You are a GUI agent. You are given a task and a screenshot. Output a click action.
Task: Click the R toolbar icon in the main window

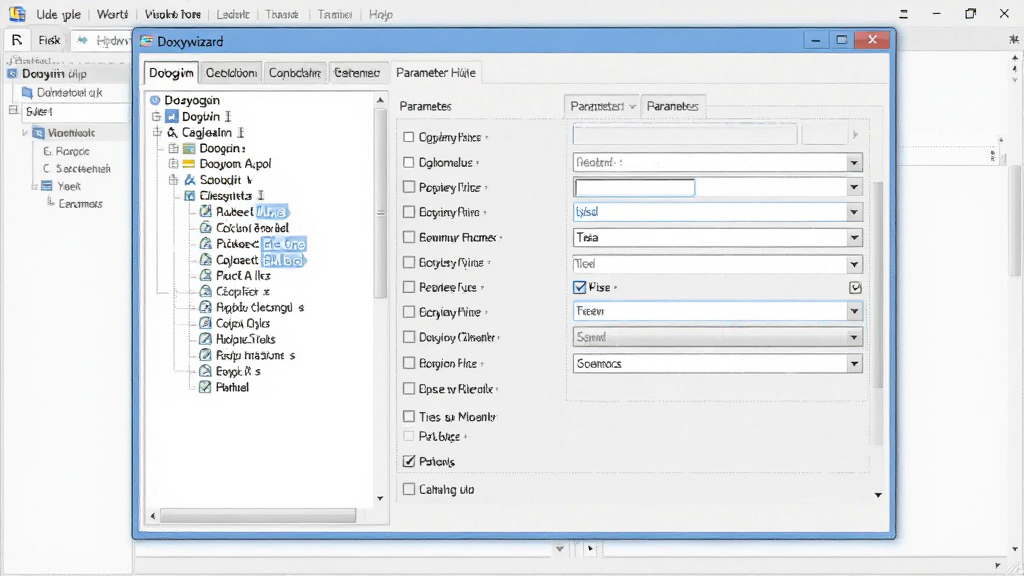click(x=17, y=40)
